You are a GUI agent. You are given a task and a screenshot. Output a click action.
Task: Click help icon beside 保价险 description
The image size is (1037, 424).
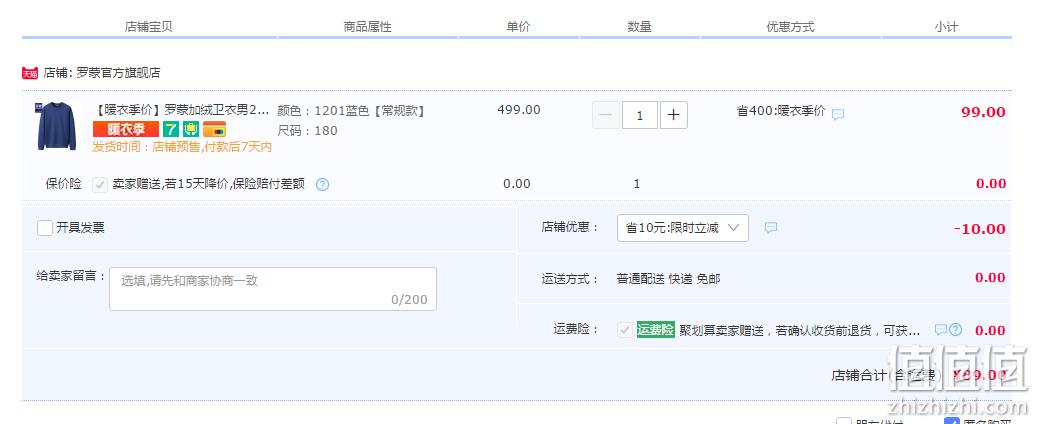point(322,185)
